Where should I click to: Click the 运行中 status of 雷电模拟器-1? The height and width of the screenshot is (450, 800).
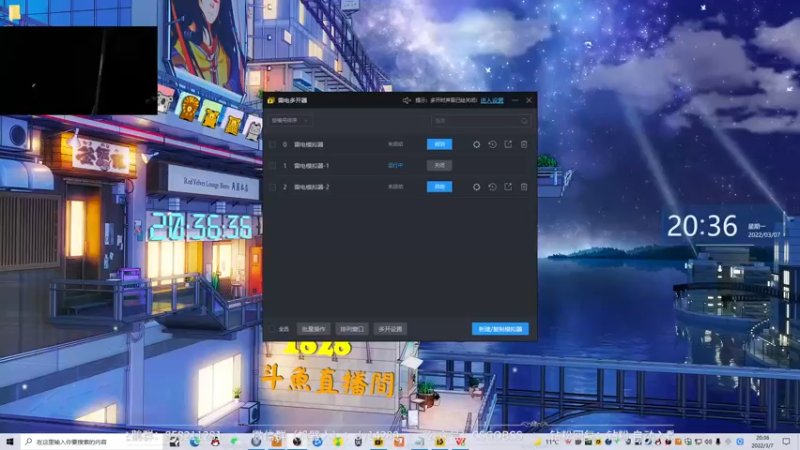point(395,166)
